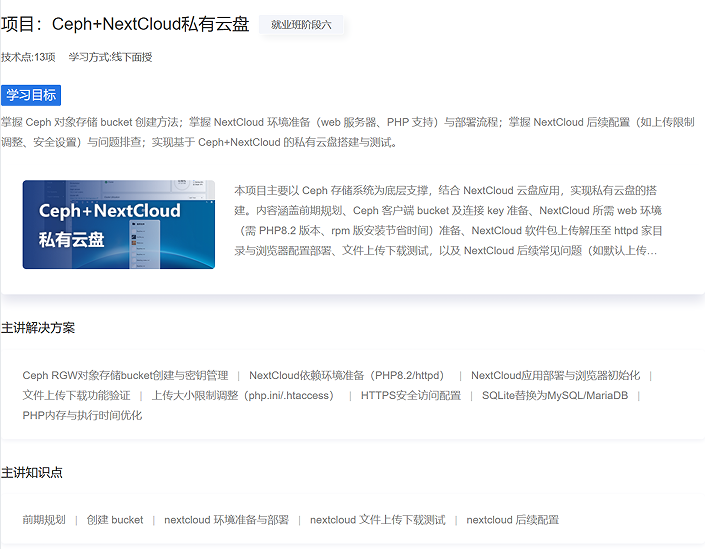Click nextcloud 文件上传下载测试 knowledge point

[378, 520]
